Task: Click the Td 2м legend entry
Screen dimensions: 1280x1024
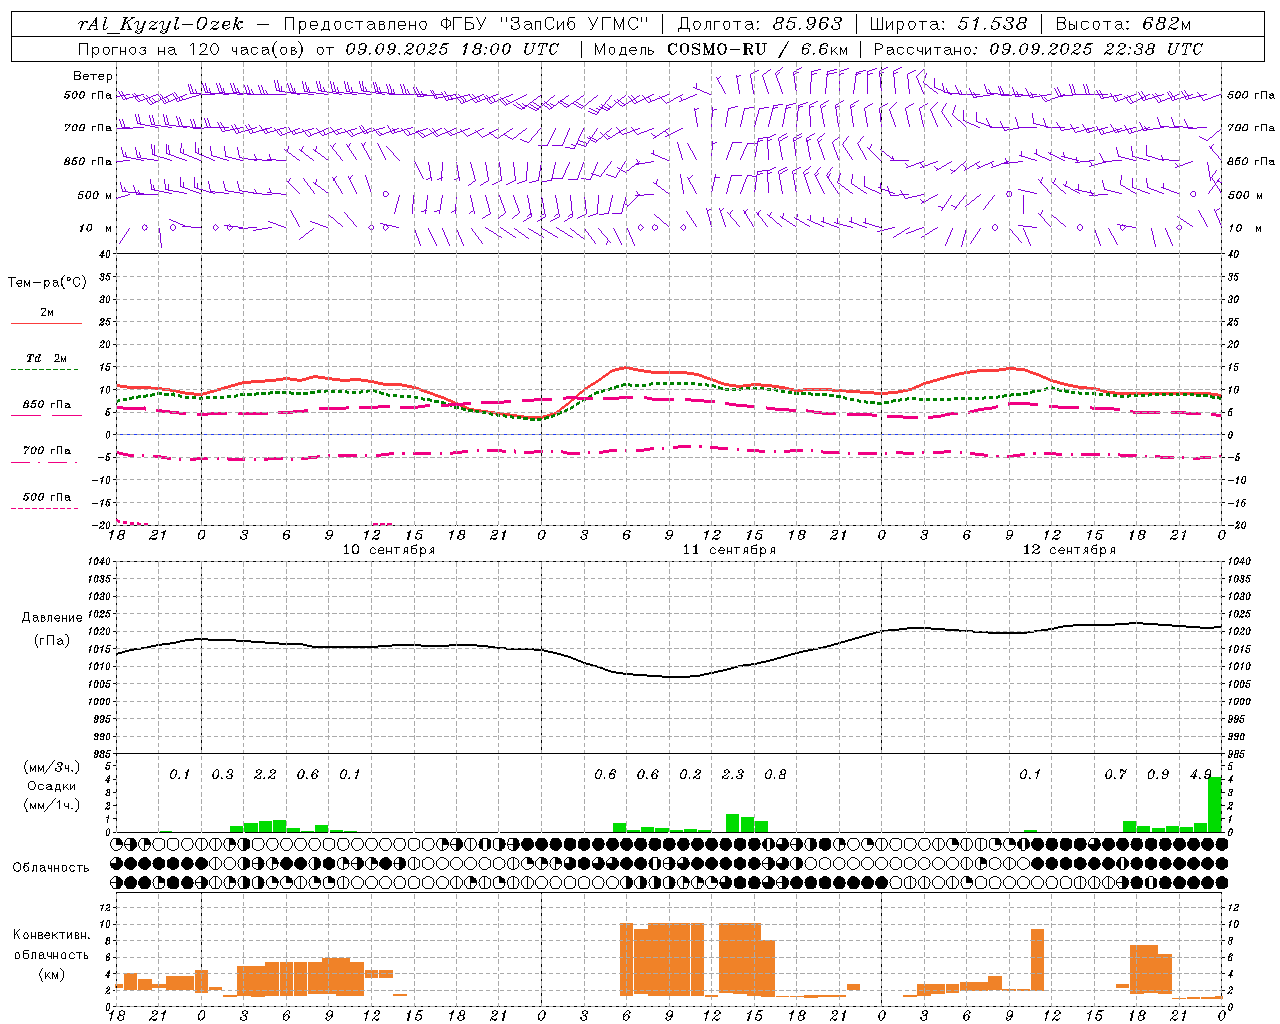Action: [46, 358]
